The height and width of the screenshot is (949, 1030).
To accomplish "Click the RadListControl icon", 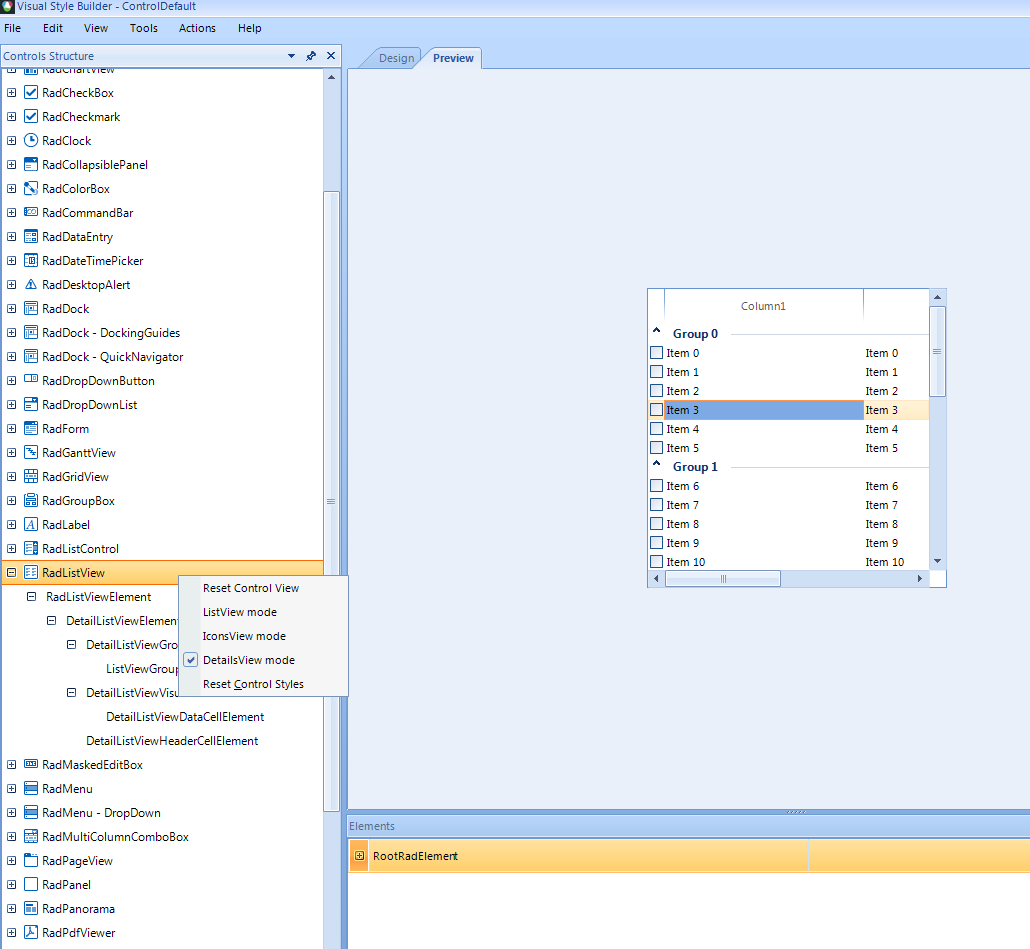I will pyautogui.click(x=31, y=548).
